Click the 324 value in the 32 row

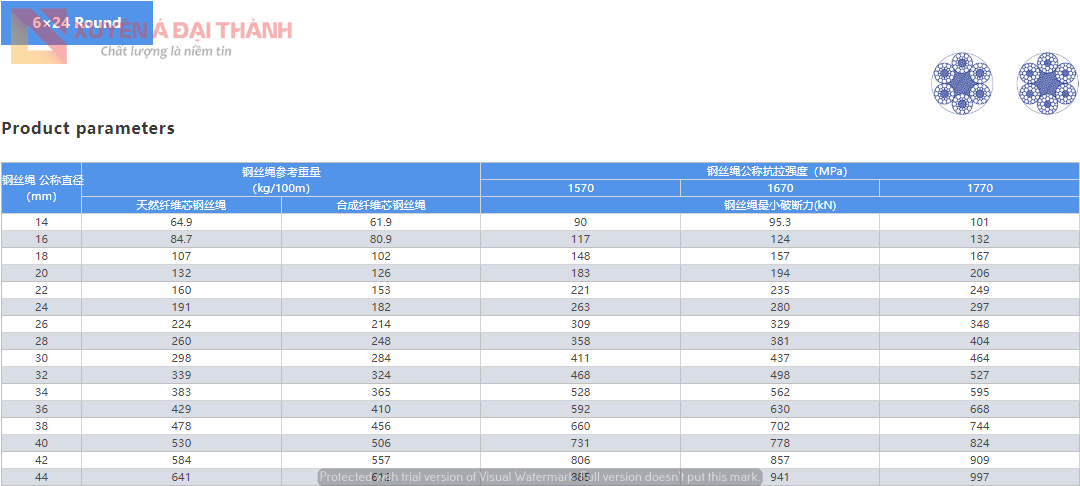click(x=381, y=375)
